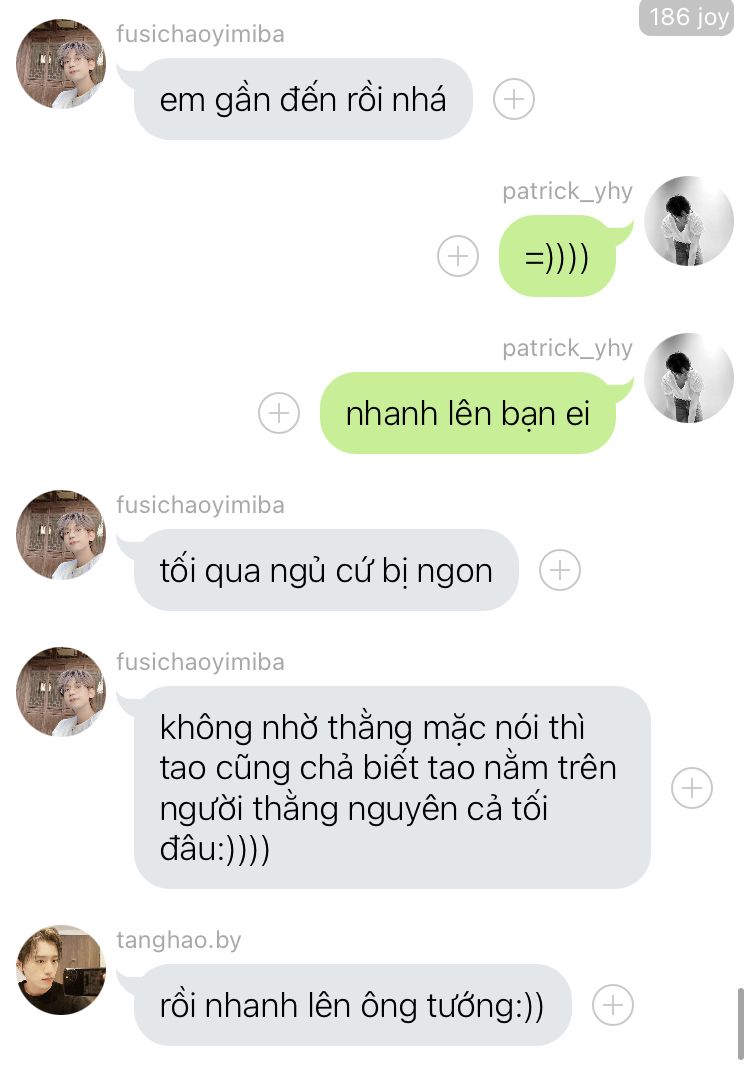Viewport: 750px width, 1065px height.
Task: Click username fusichaoyimiba above first message
Action: click(x=200, y=34)
